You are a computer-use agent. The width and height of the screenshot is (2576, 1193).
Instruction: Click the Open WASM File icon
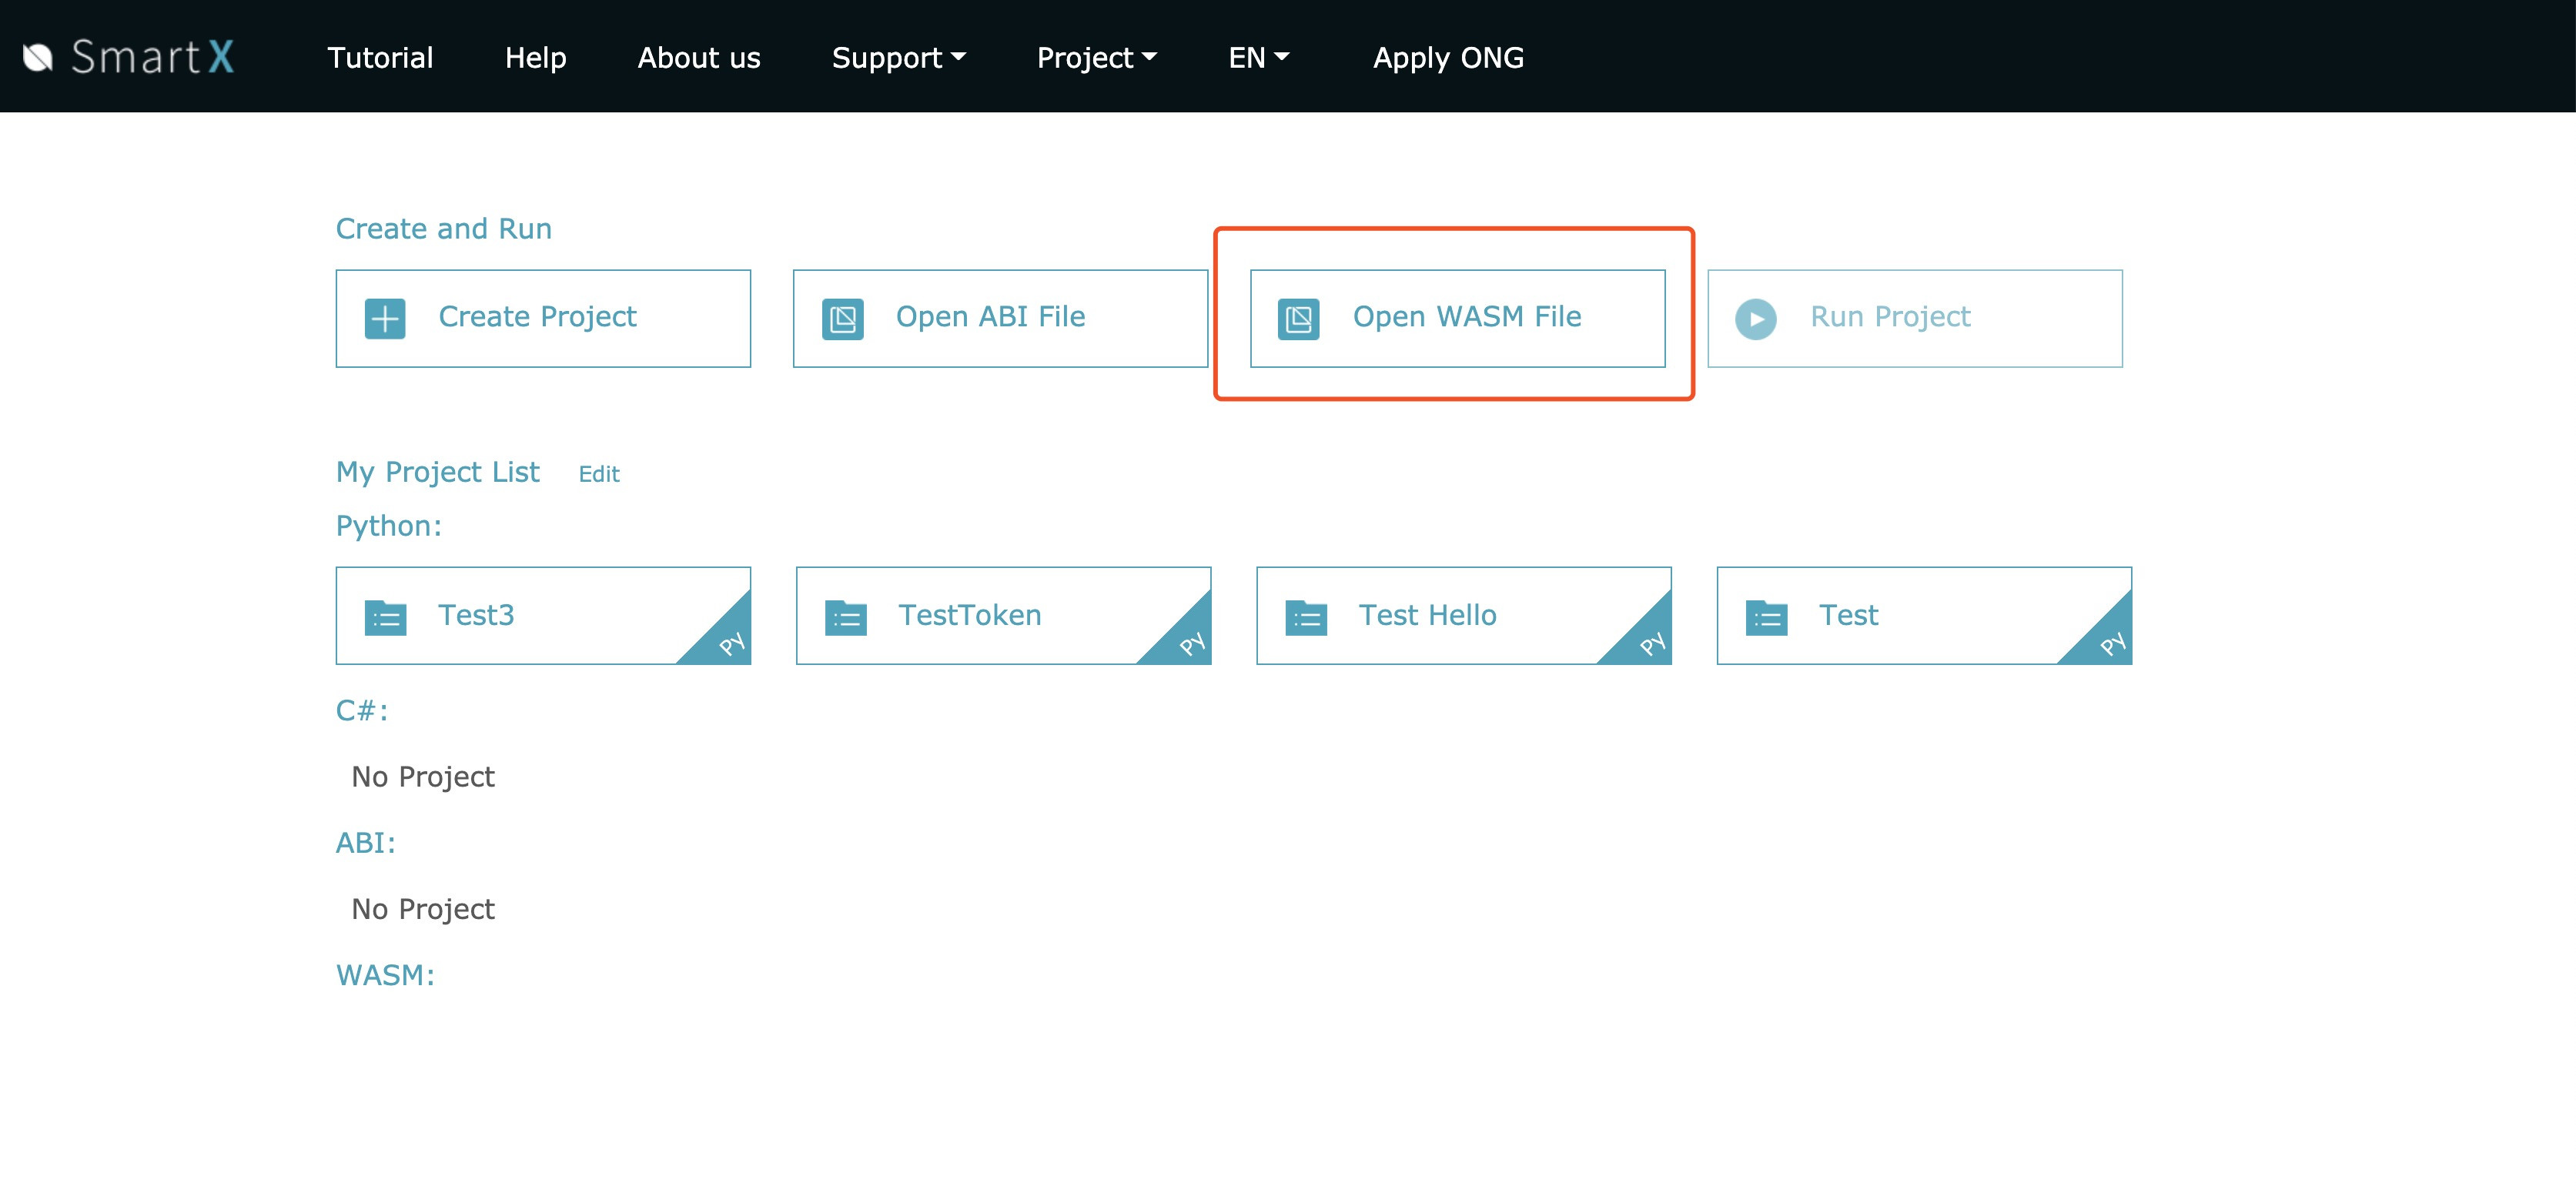tap(1298, 319)
